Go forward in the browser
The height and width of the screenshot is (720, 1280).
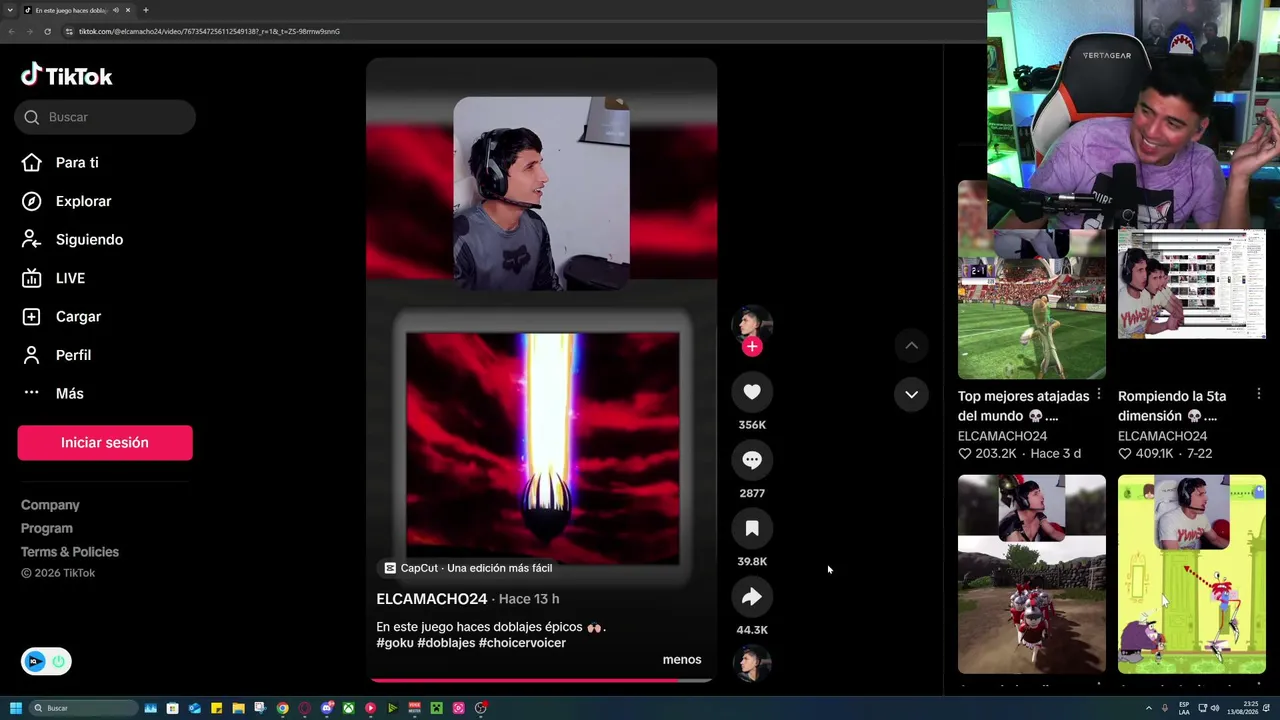29,31
